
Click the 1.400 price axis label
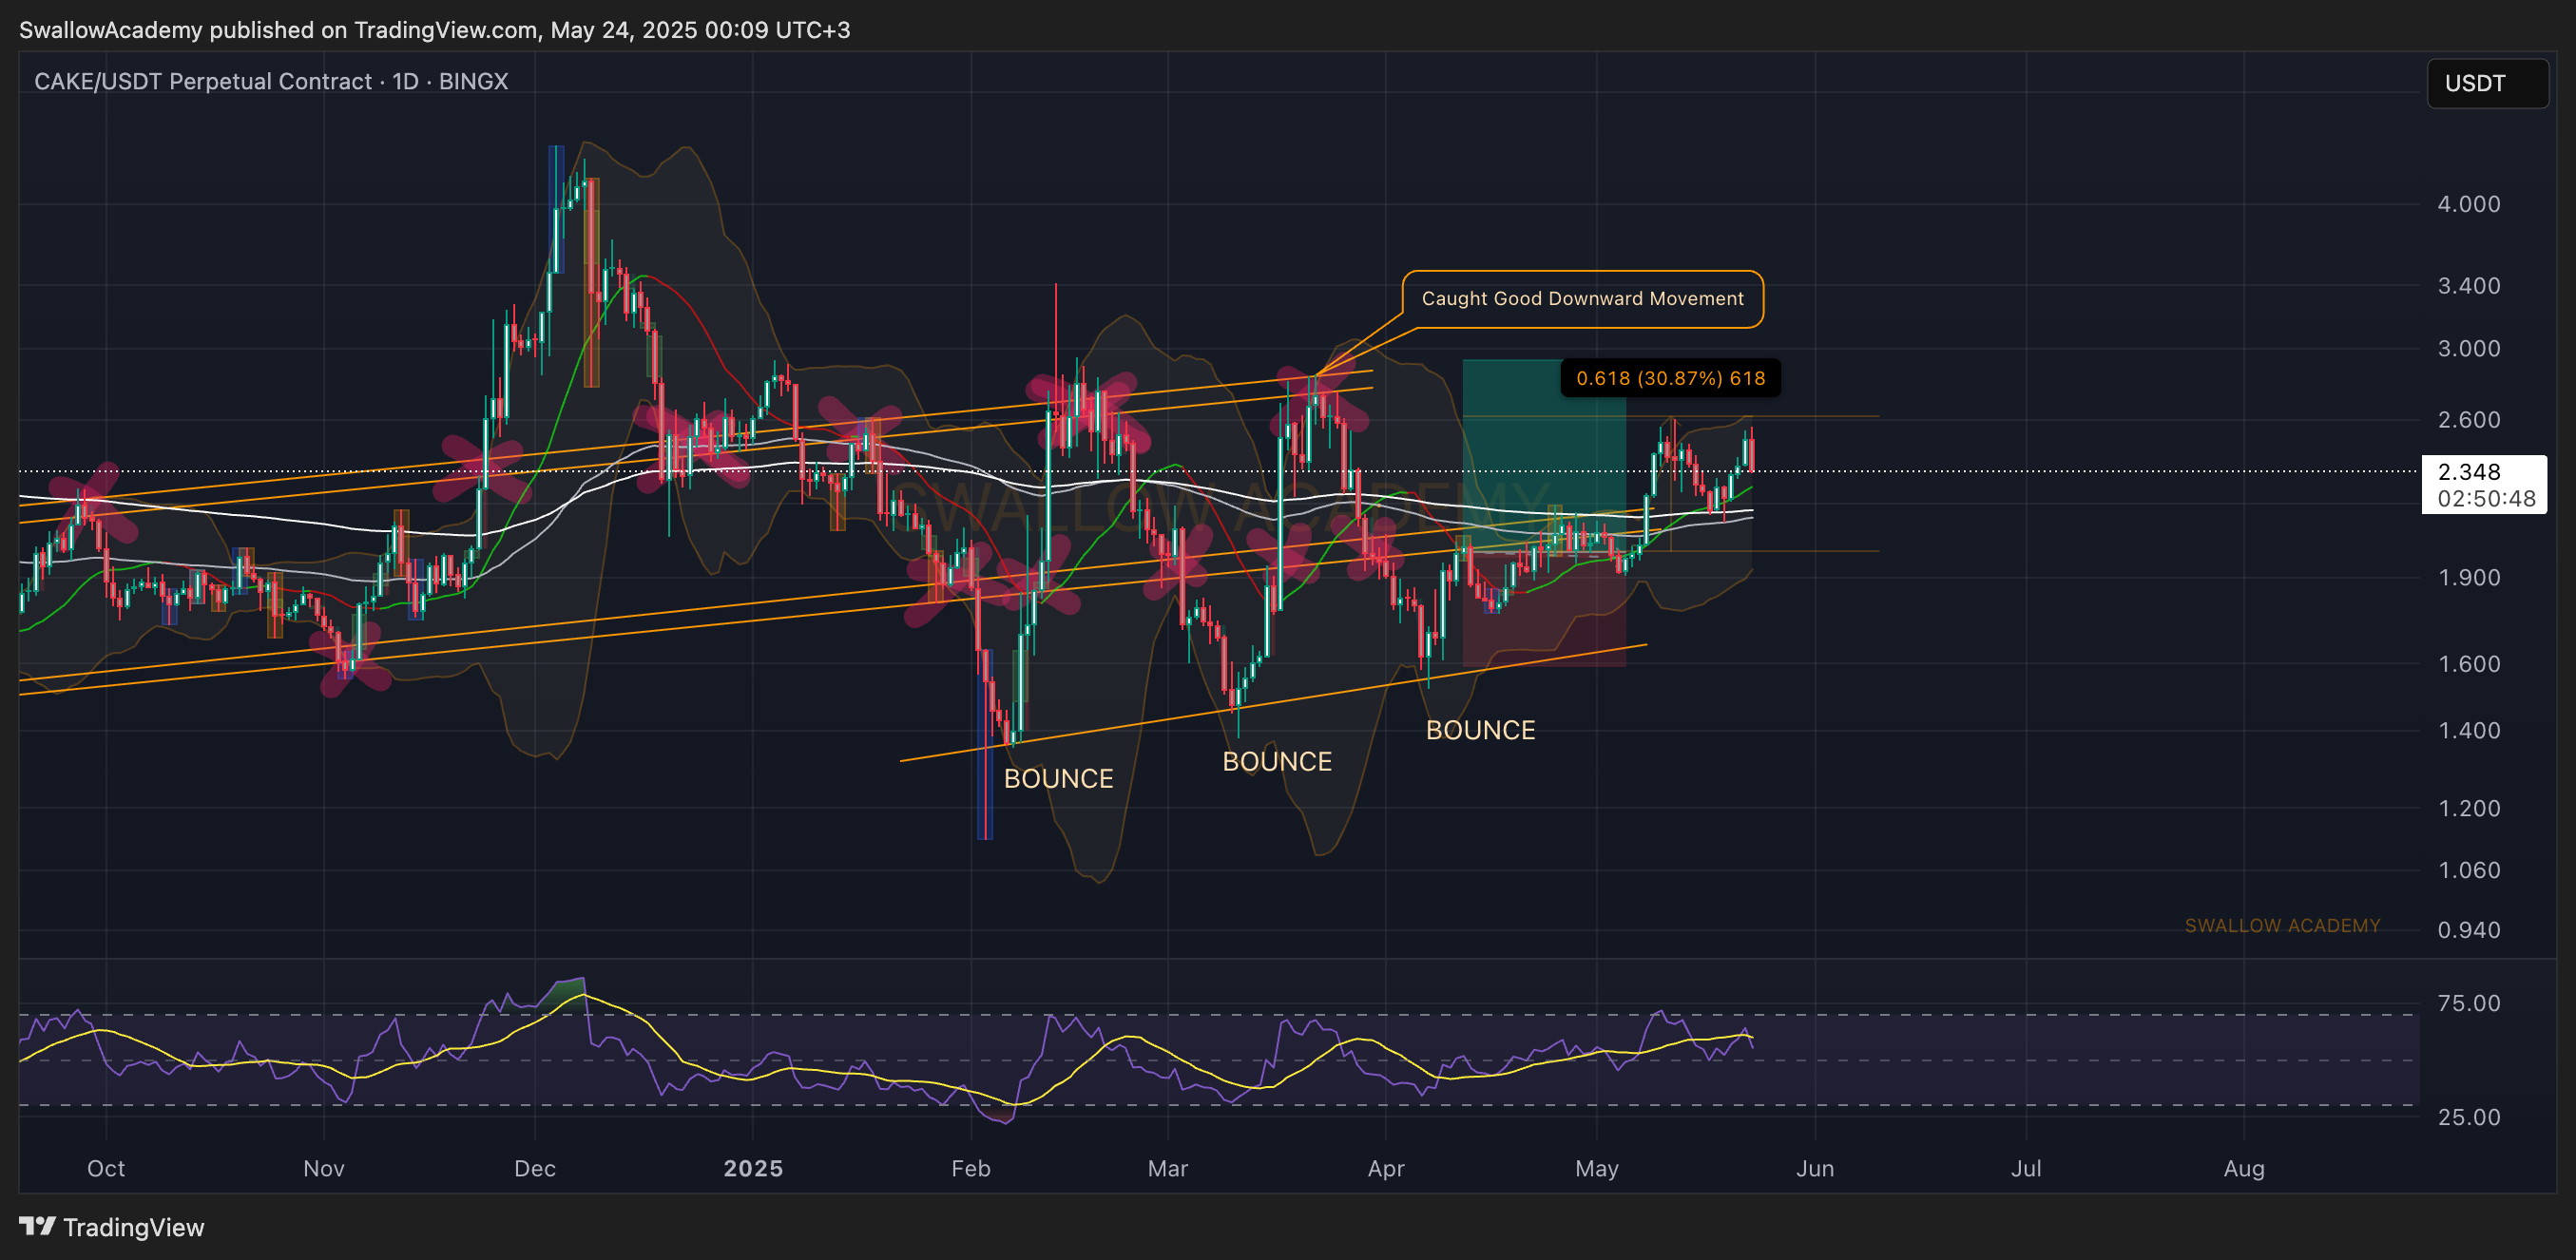(x=2468, y=731)
